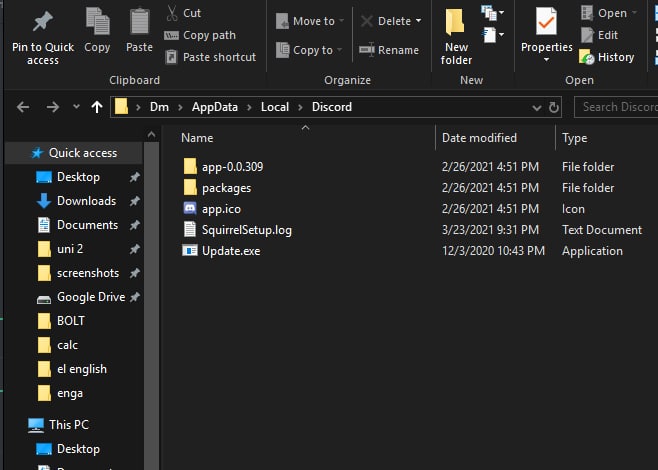This screenshot has height=470, width=658.
Task: Click 12/3/2020 10:43 PM date cell
Action: tap(493, 251)
